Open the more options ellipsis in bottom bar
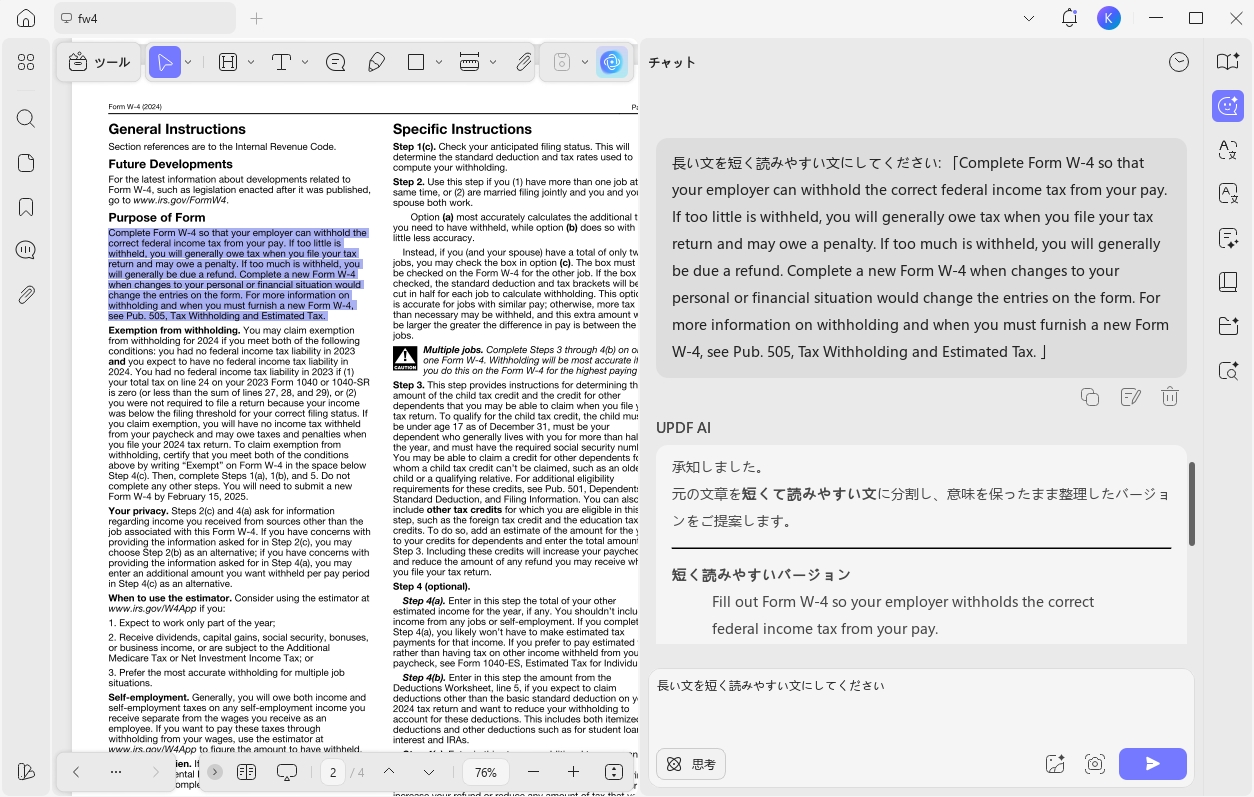This screenshot has height=797, width=1254. click(115, 772)
